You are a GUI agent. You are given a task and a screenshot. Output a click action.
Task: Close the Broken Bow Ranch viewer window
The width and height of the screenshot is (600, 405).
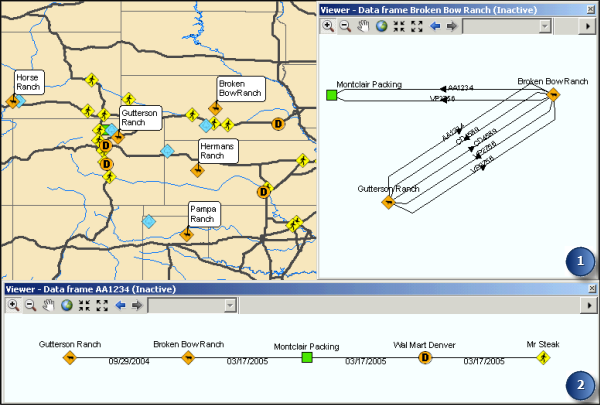coord(591,9)
